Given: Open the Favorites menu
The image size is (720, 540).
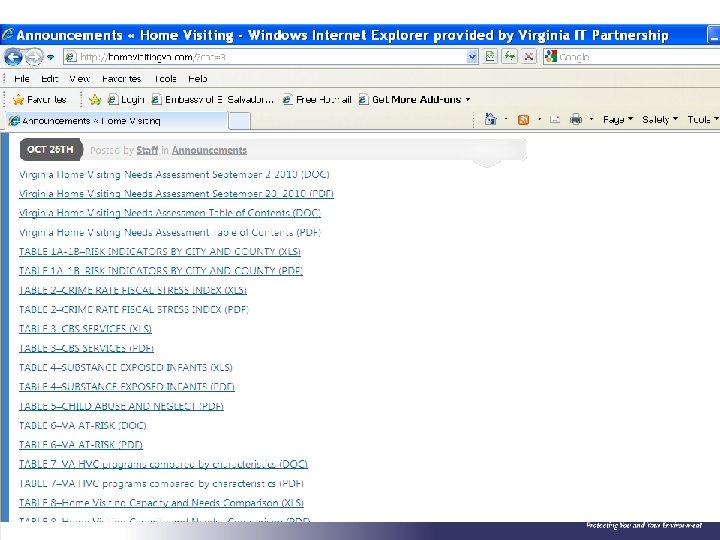Looking at the screenshot, I should coord(121,79).
